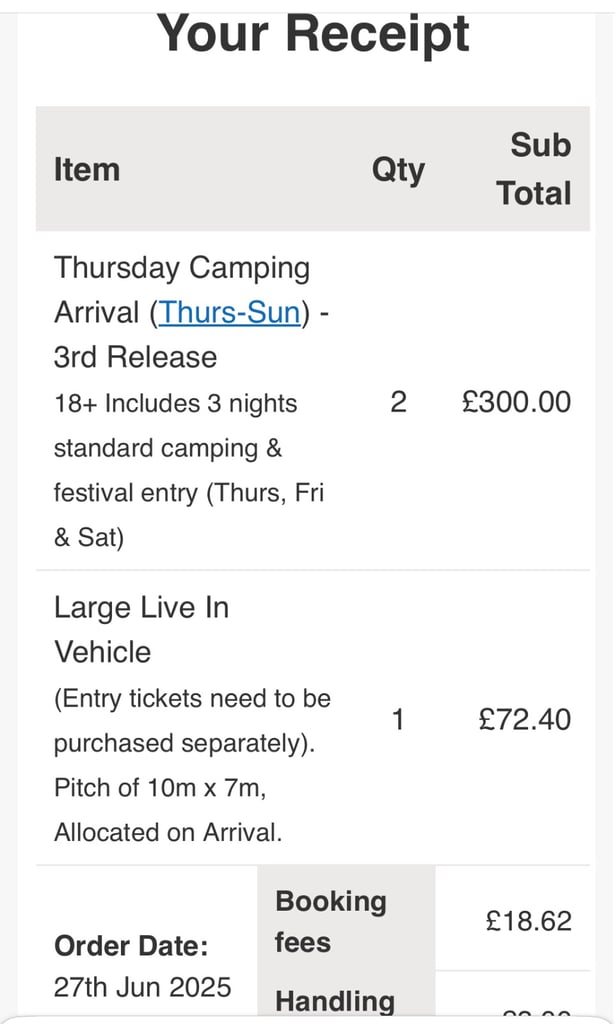
Task: Click the Your Receipt heading
Action: (313, 34)
